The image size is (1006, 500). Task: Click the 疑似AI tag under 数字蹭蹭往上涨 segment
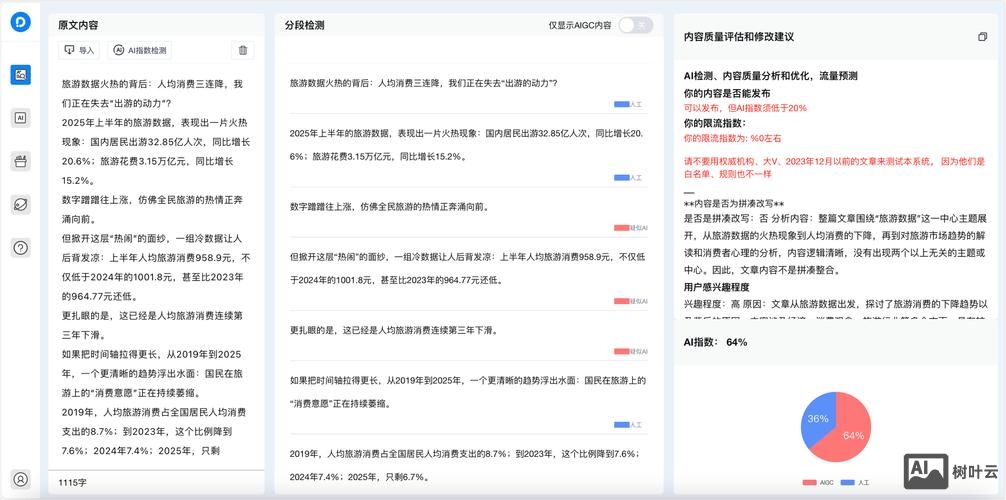click(631, 228)
